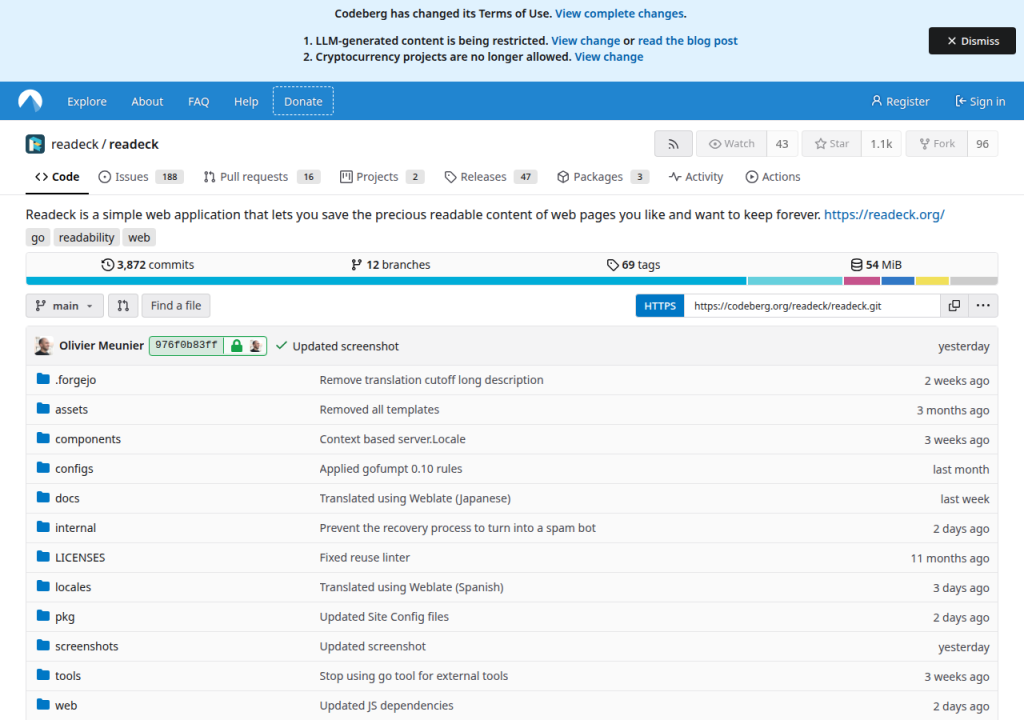Select the HTTPS clone option
The height and width of the screenshot is (720, 1024).
coord(660,305)
